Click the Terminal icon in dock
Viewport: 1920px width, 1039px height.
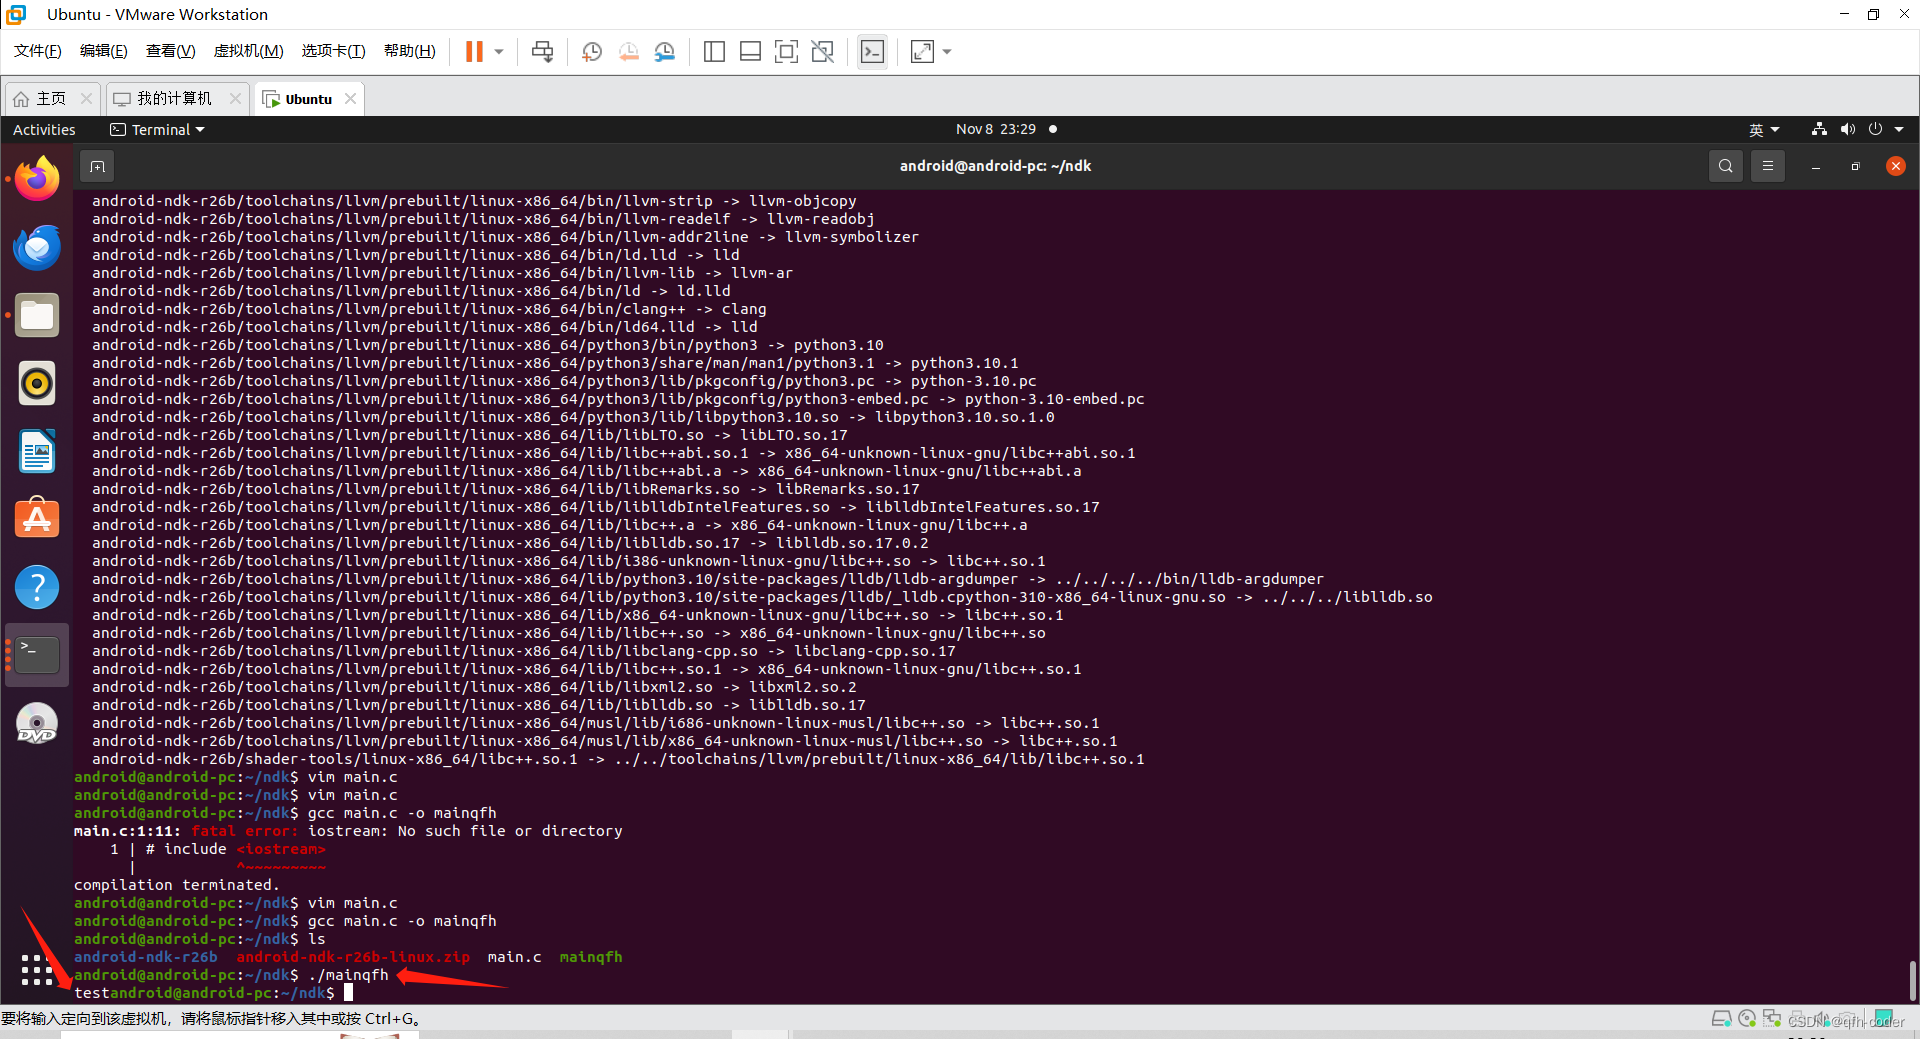click(x=37, y=655)
